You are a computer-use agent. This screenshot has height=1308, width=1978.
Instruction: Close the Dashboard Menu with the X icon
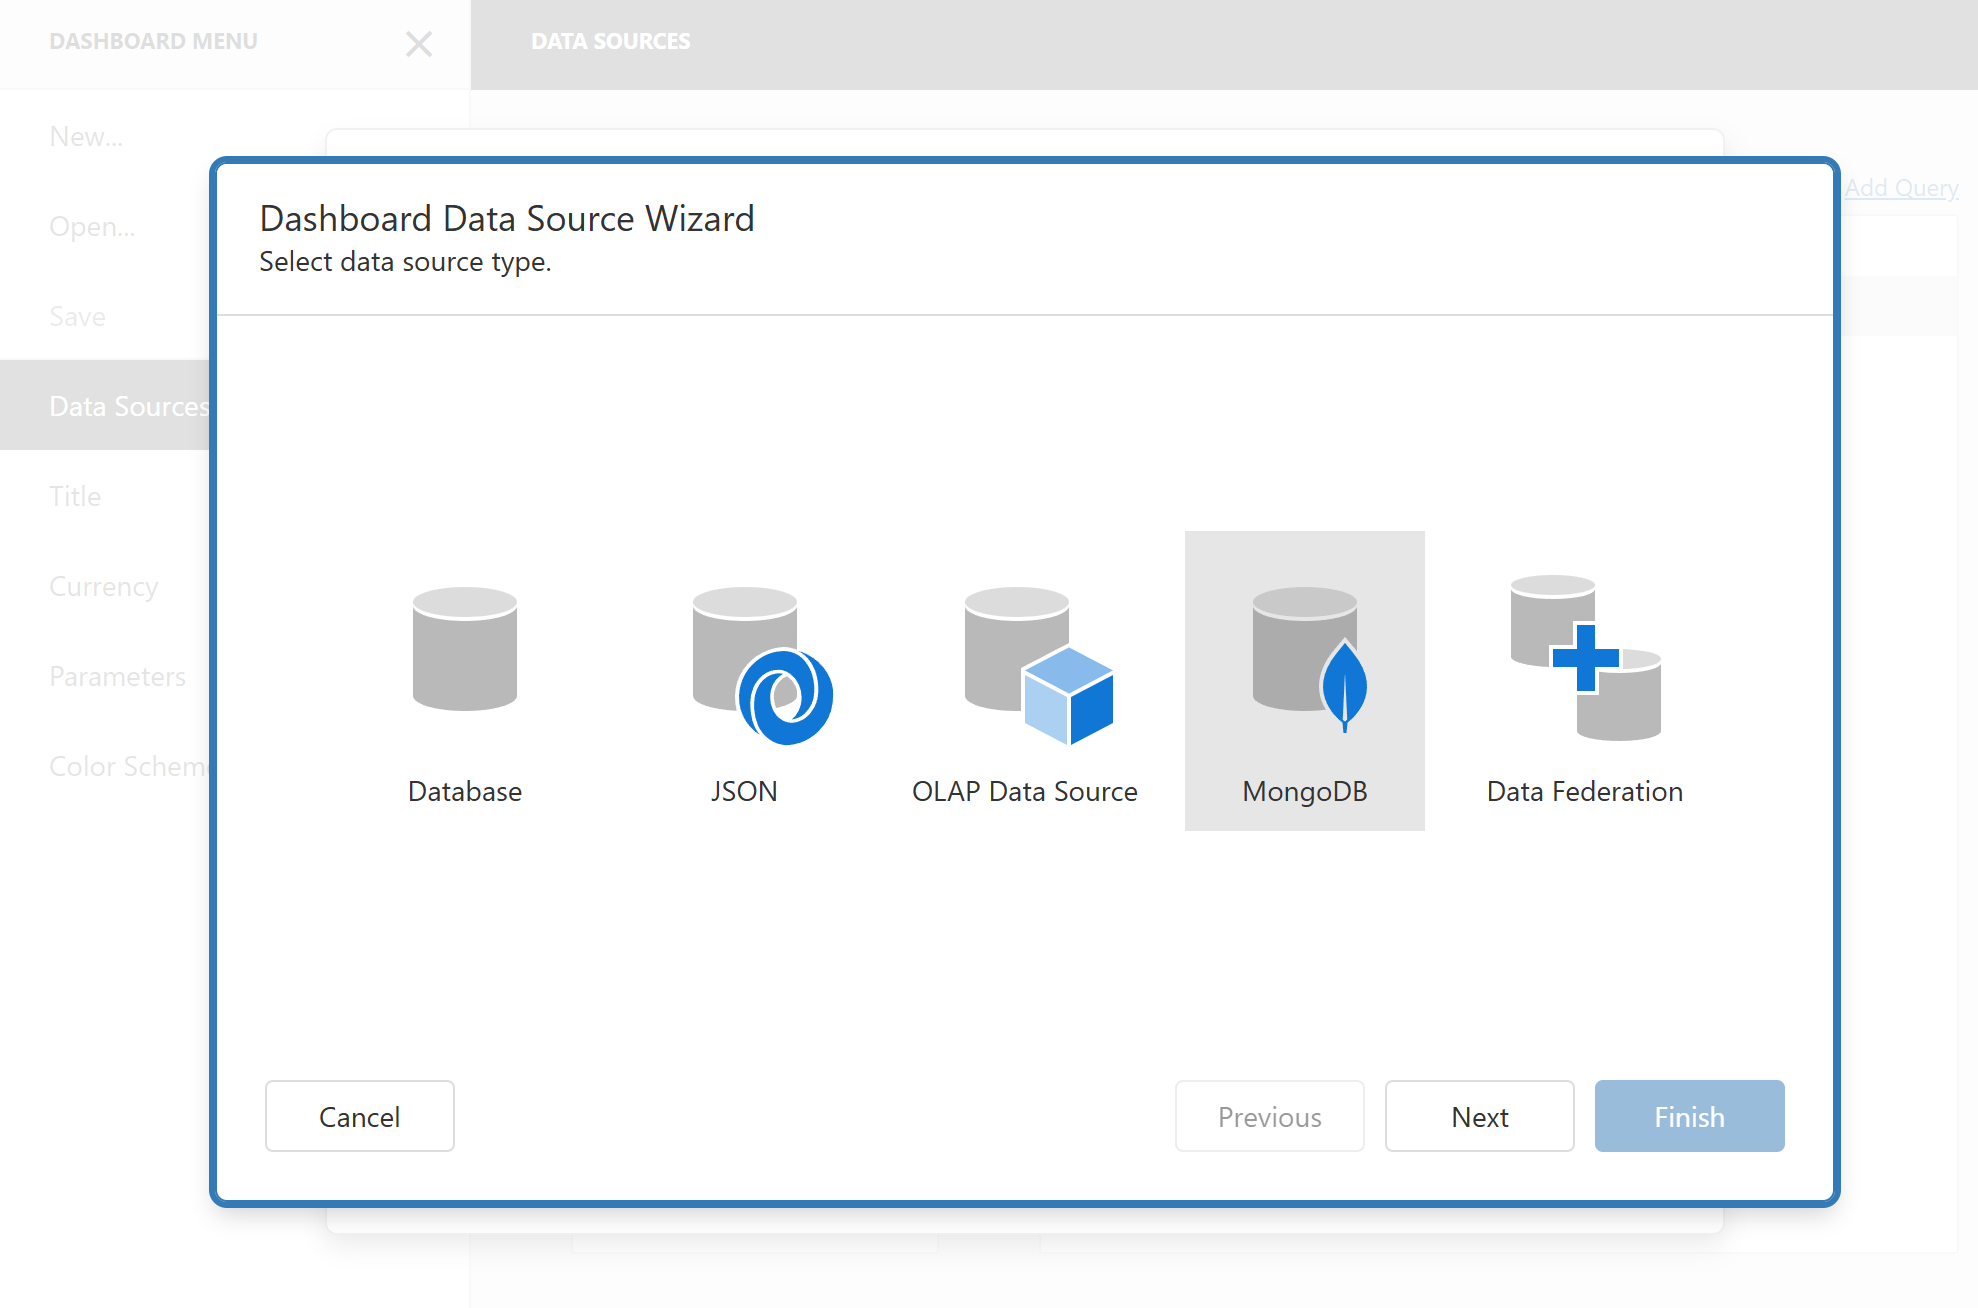[419, 44]
